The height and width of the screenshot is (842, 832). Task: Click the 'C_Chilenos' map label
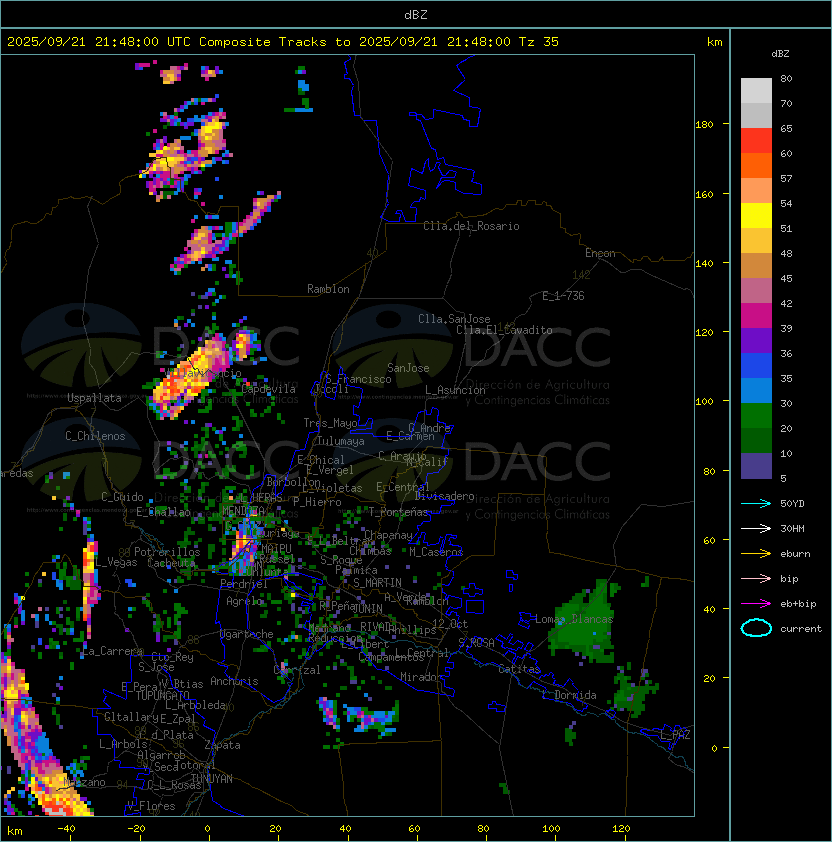[95, 436]
